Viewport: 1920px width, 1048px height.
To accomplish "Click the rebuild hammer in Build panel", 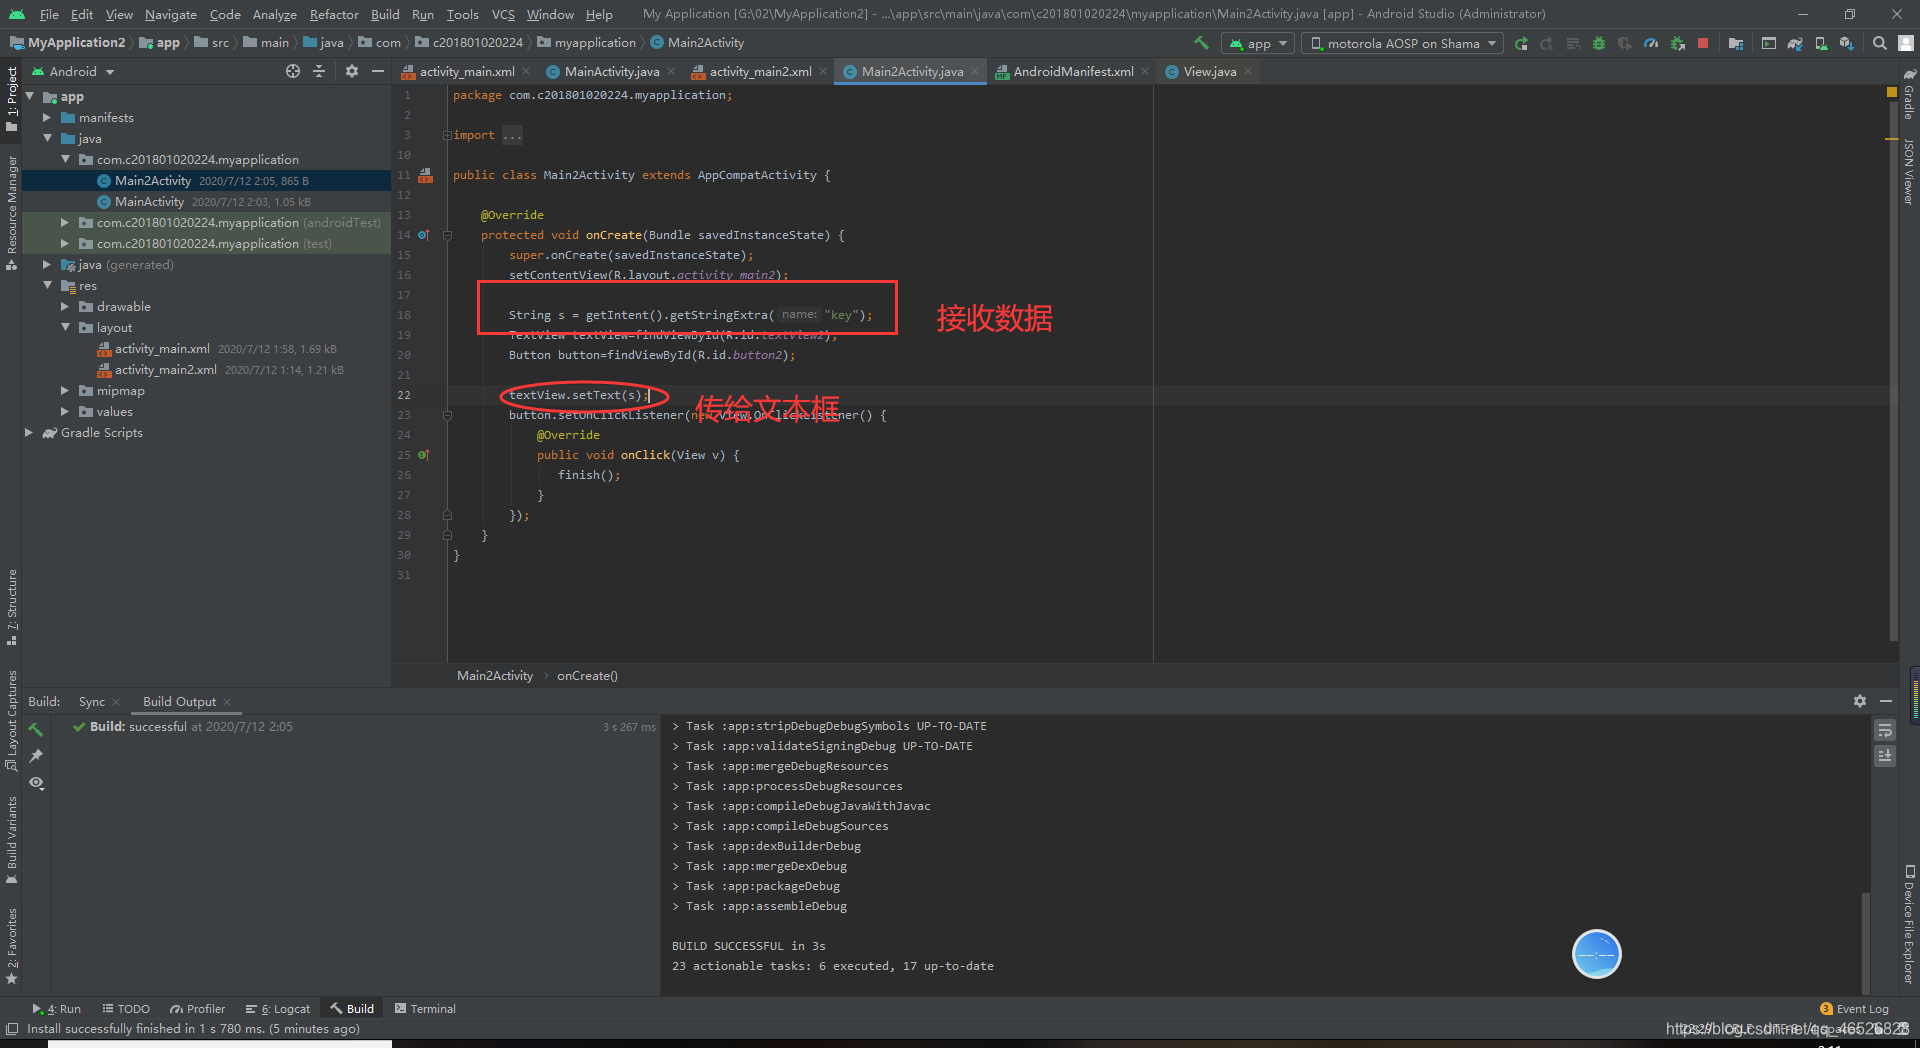I will [36, 729].
